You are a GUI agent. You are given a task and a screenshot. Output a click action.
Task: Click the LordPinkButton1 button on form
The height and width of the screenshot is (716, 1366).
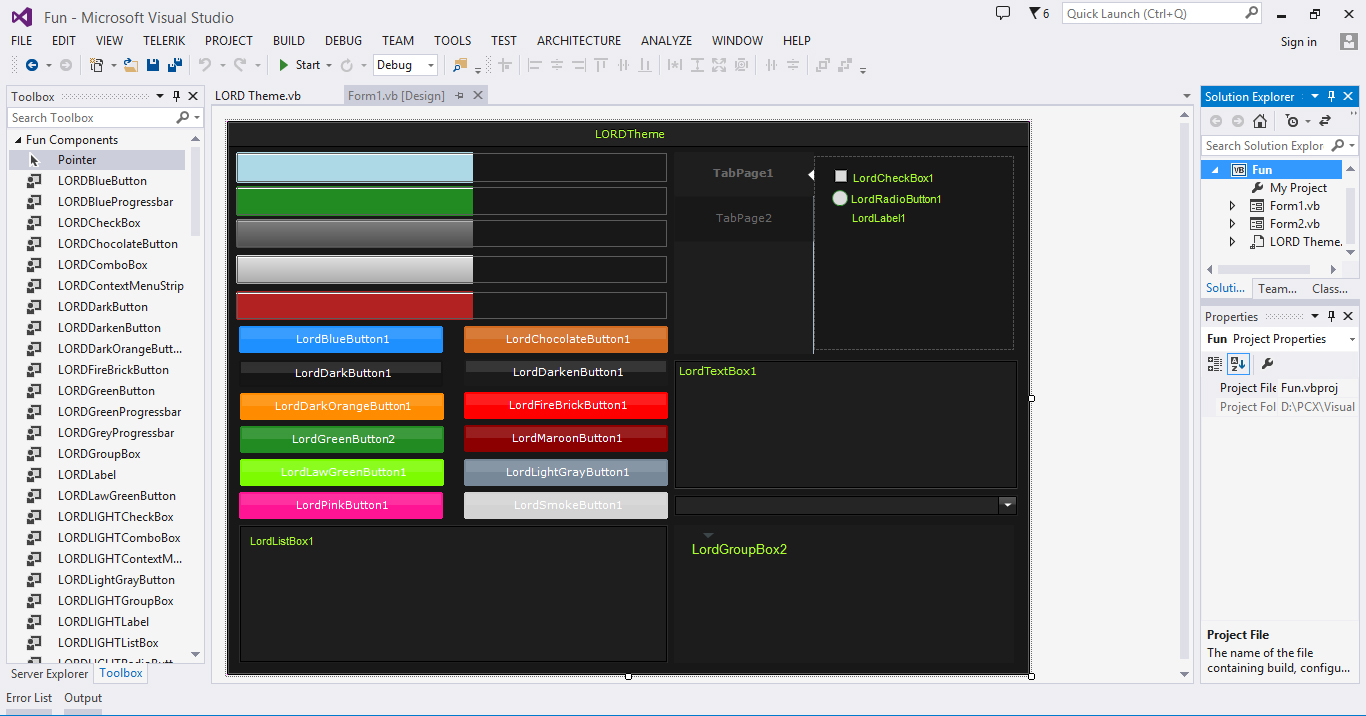pyautogui.click(x=341, y=505)
